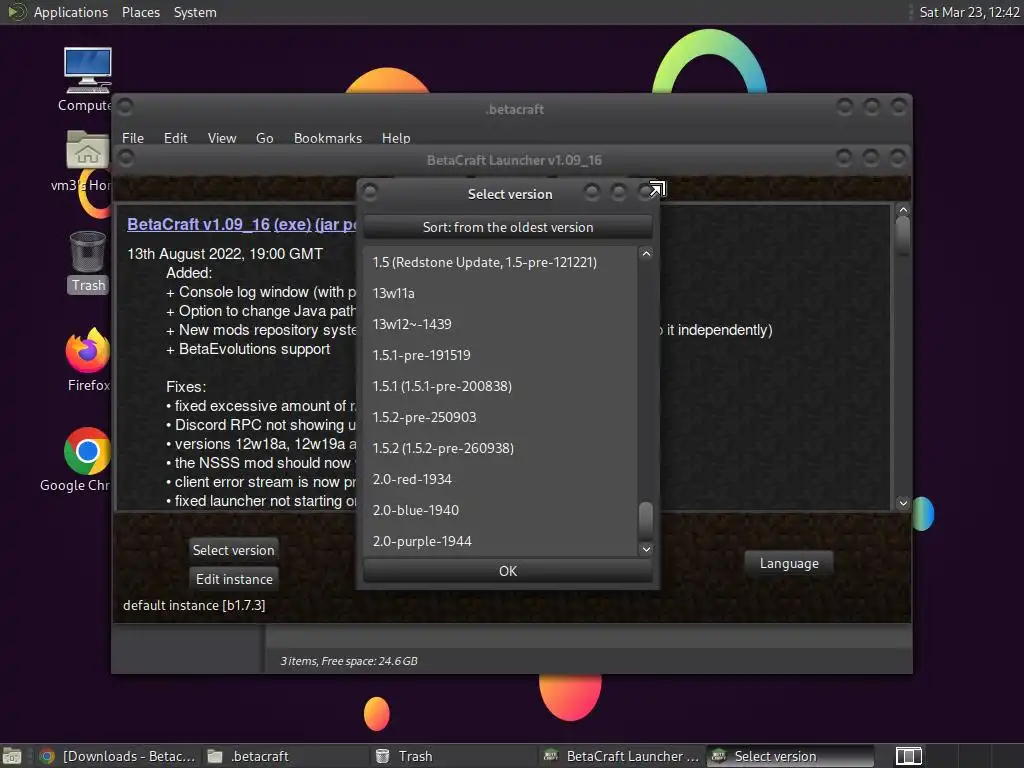Click BetaCraft Launcher taskbar entry icon
The image size is (1024, 768).
pyautogui.click(x=551, y=756)
